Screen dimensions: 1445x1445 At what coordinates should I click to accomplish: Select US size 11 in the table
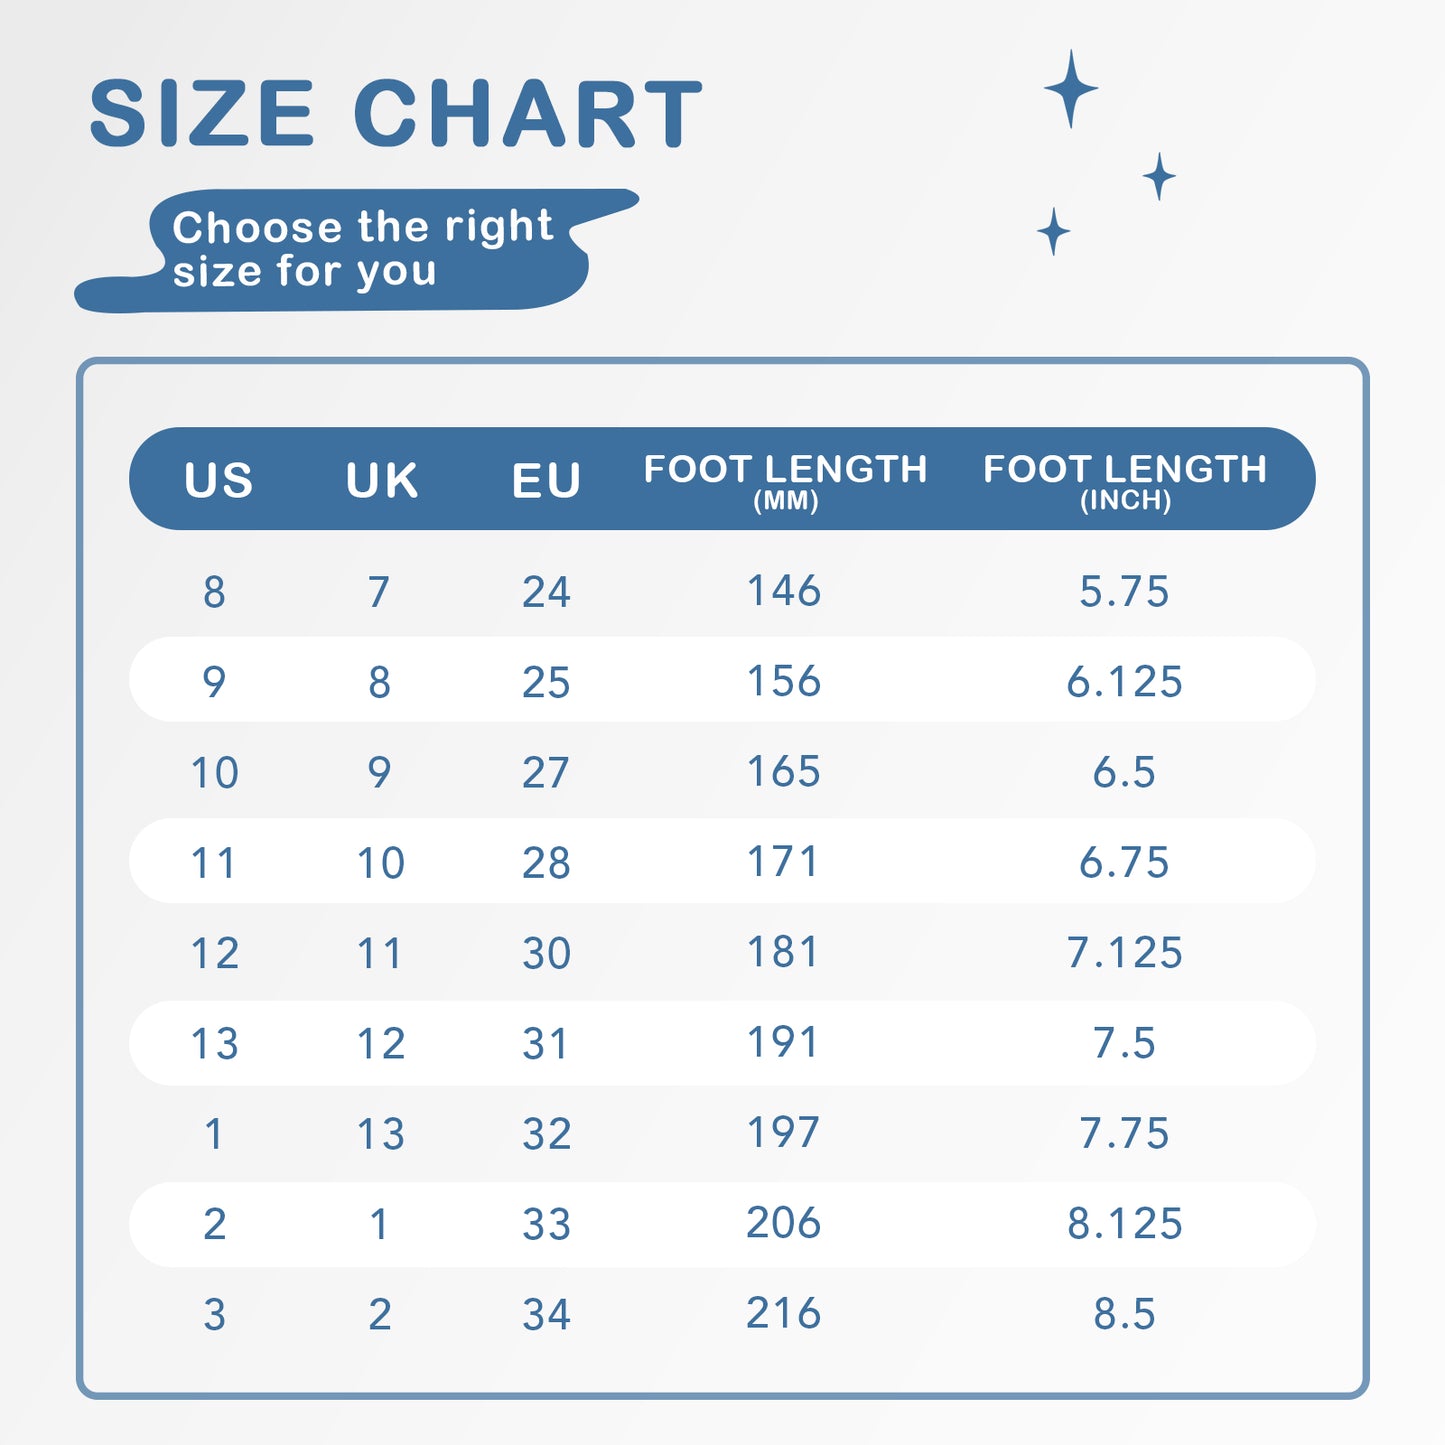pyautogui.click(x=214, y=863)
